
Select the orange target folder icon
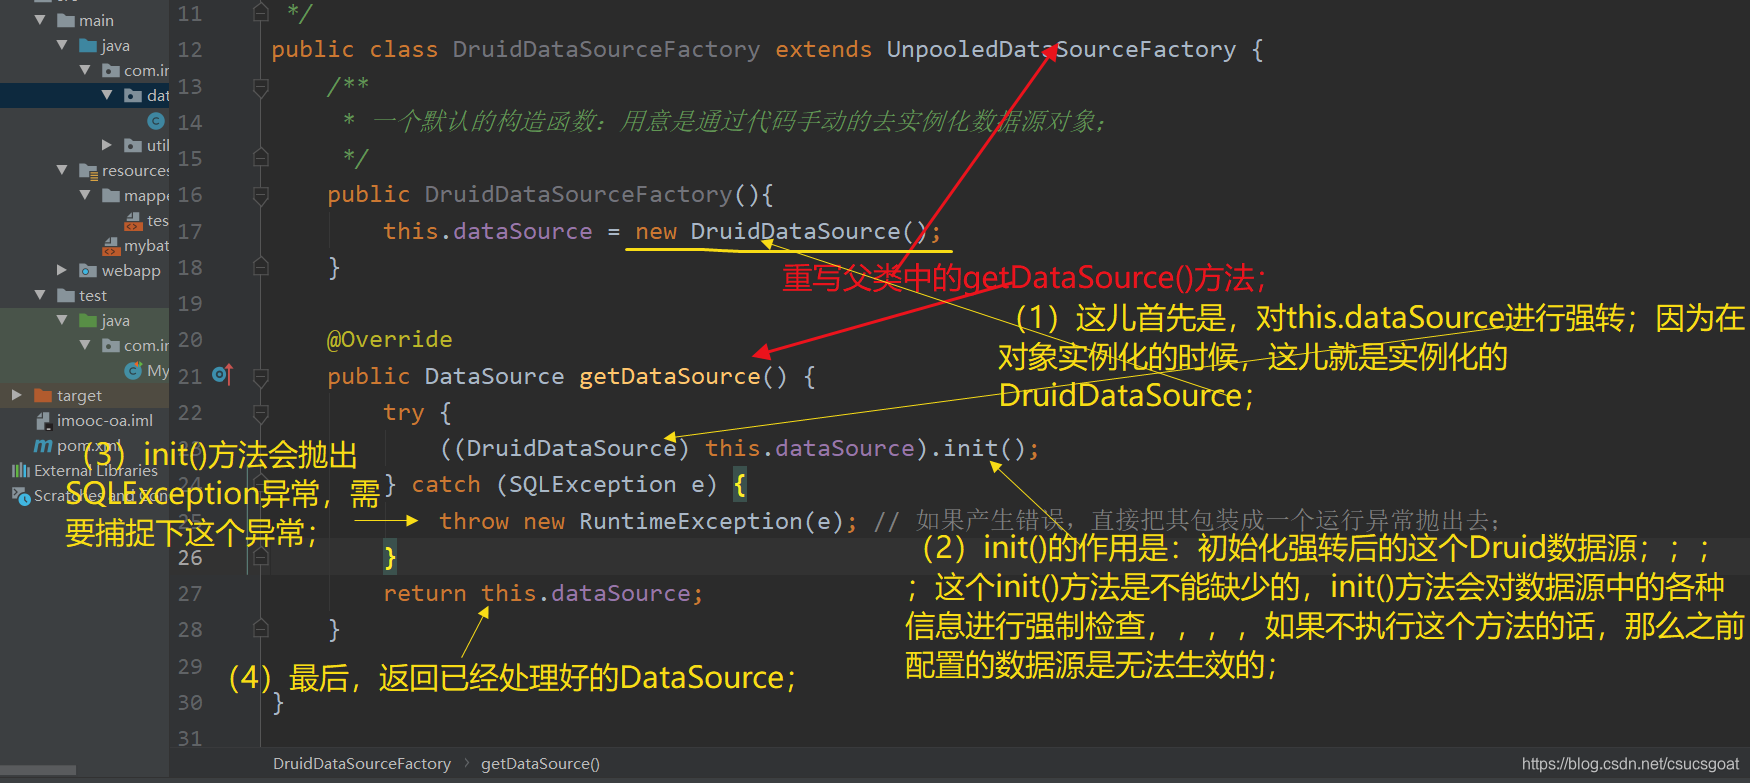point(43,396)
